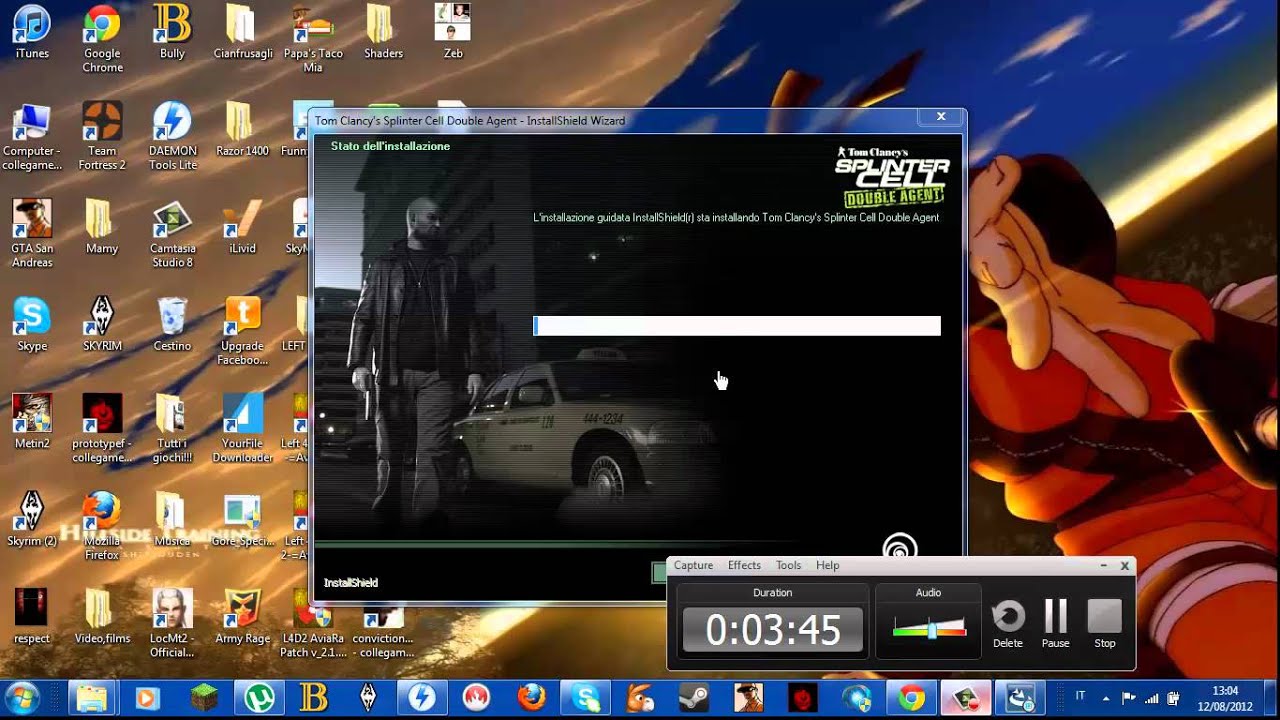1280x720 pixels.
Task: Open Firefox from the taskbar
Action: (x=530, y=697)
